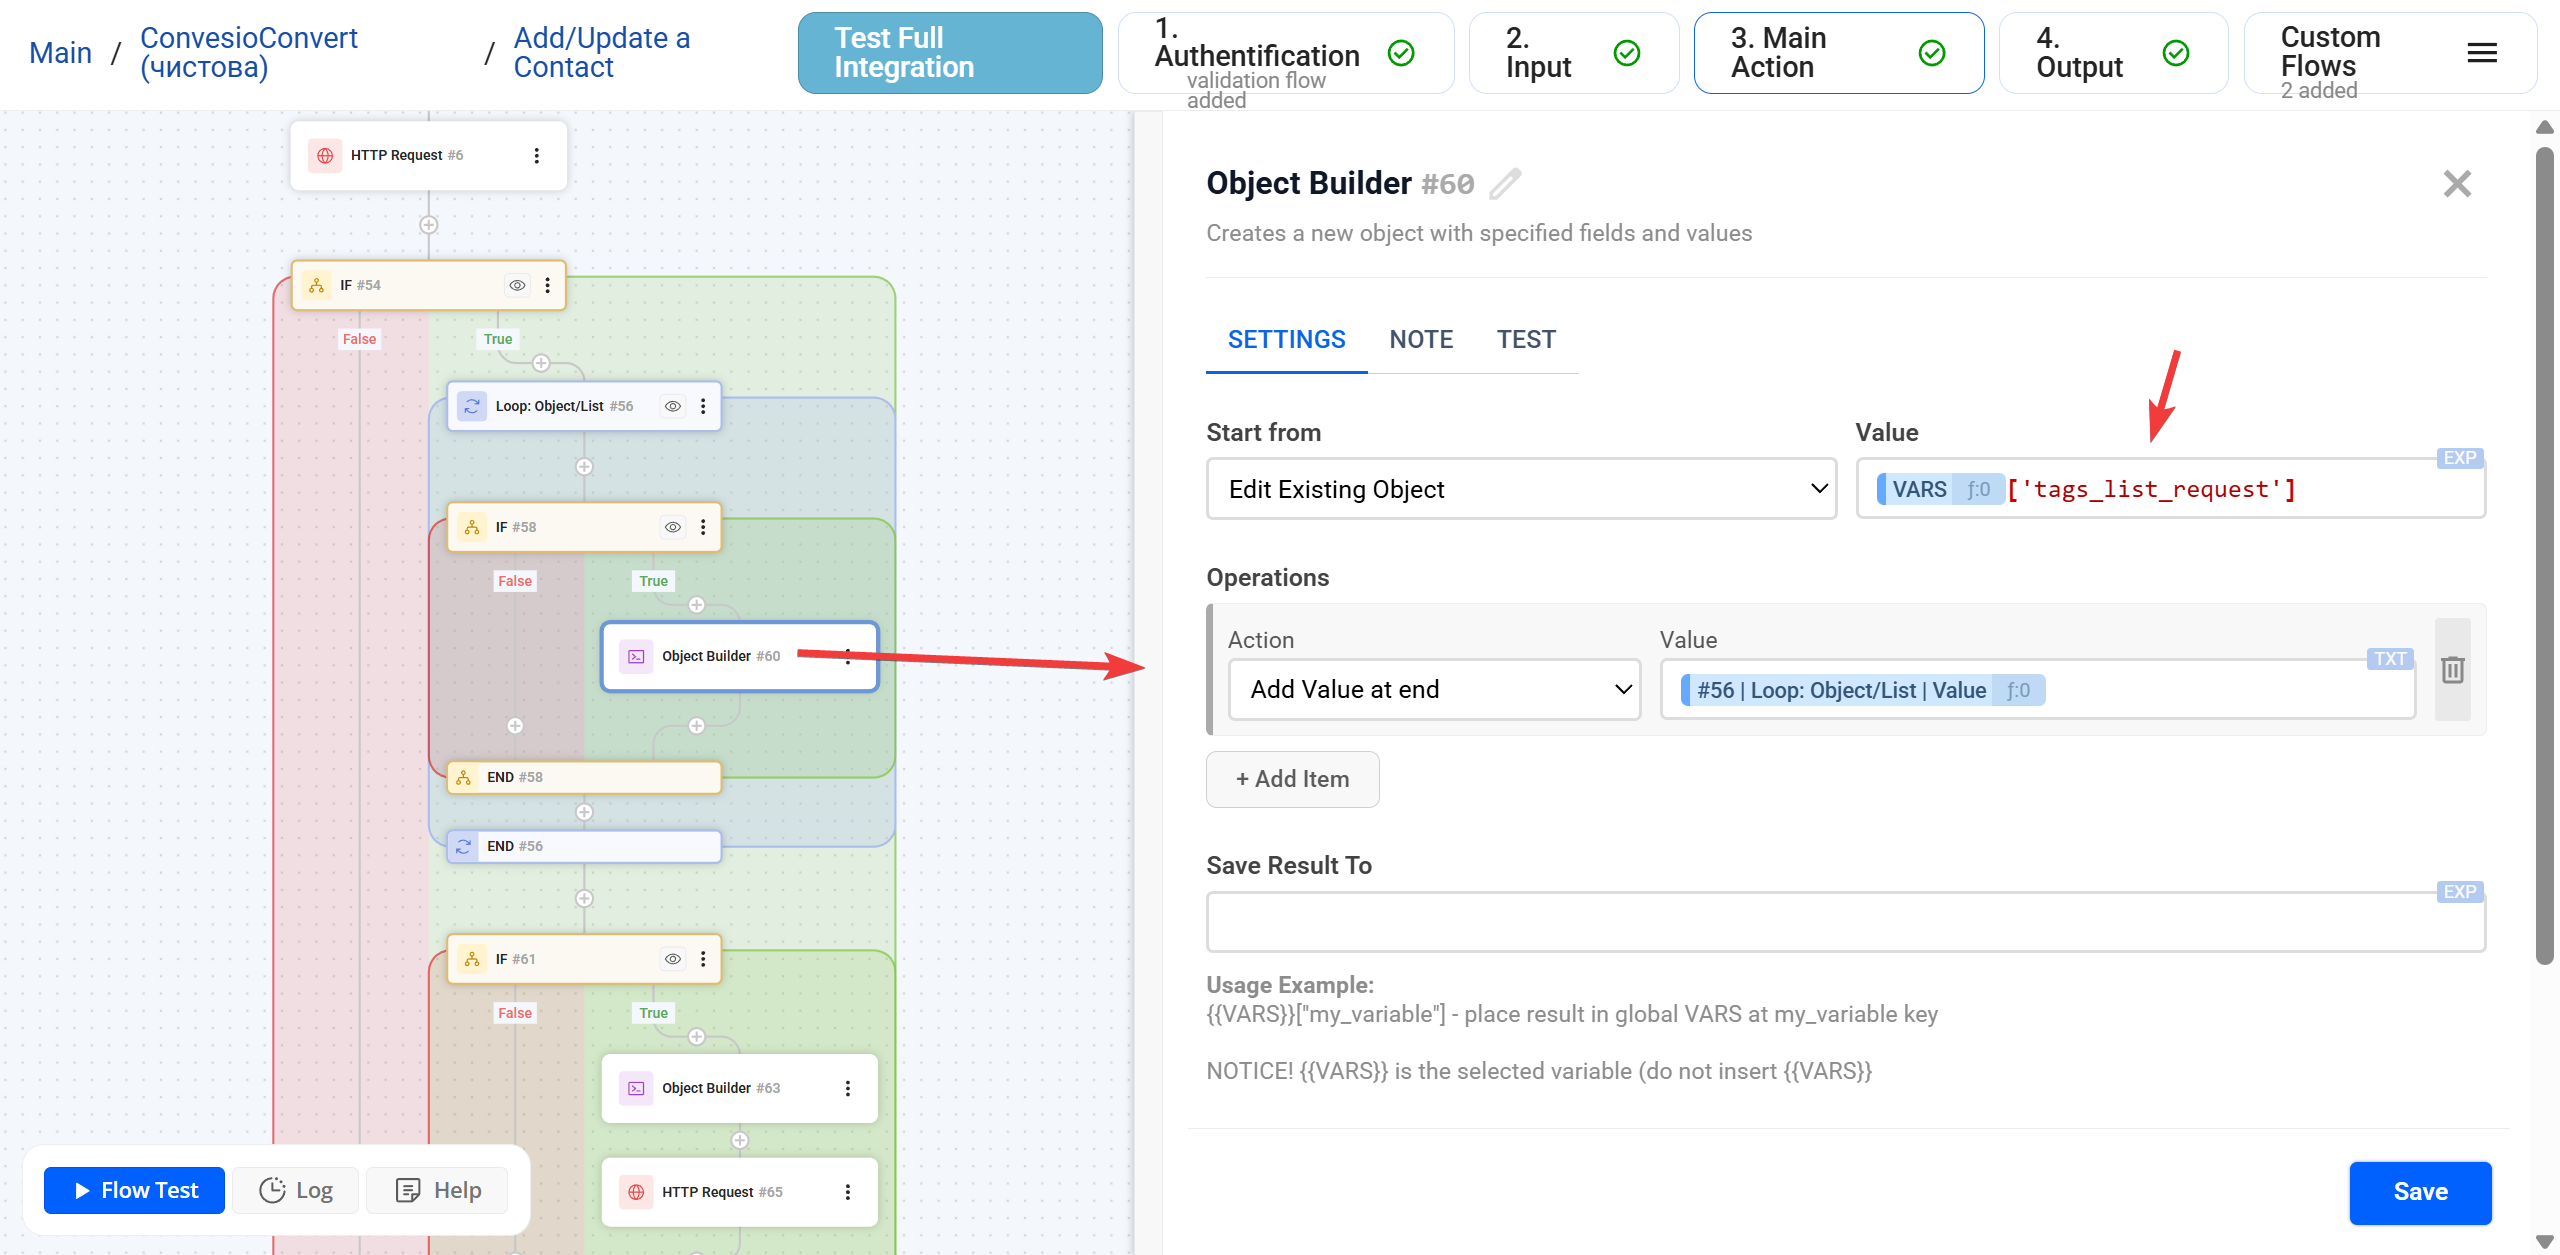Click the plus connector below Loop: Object/List #56

click(584, 467)
